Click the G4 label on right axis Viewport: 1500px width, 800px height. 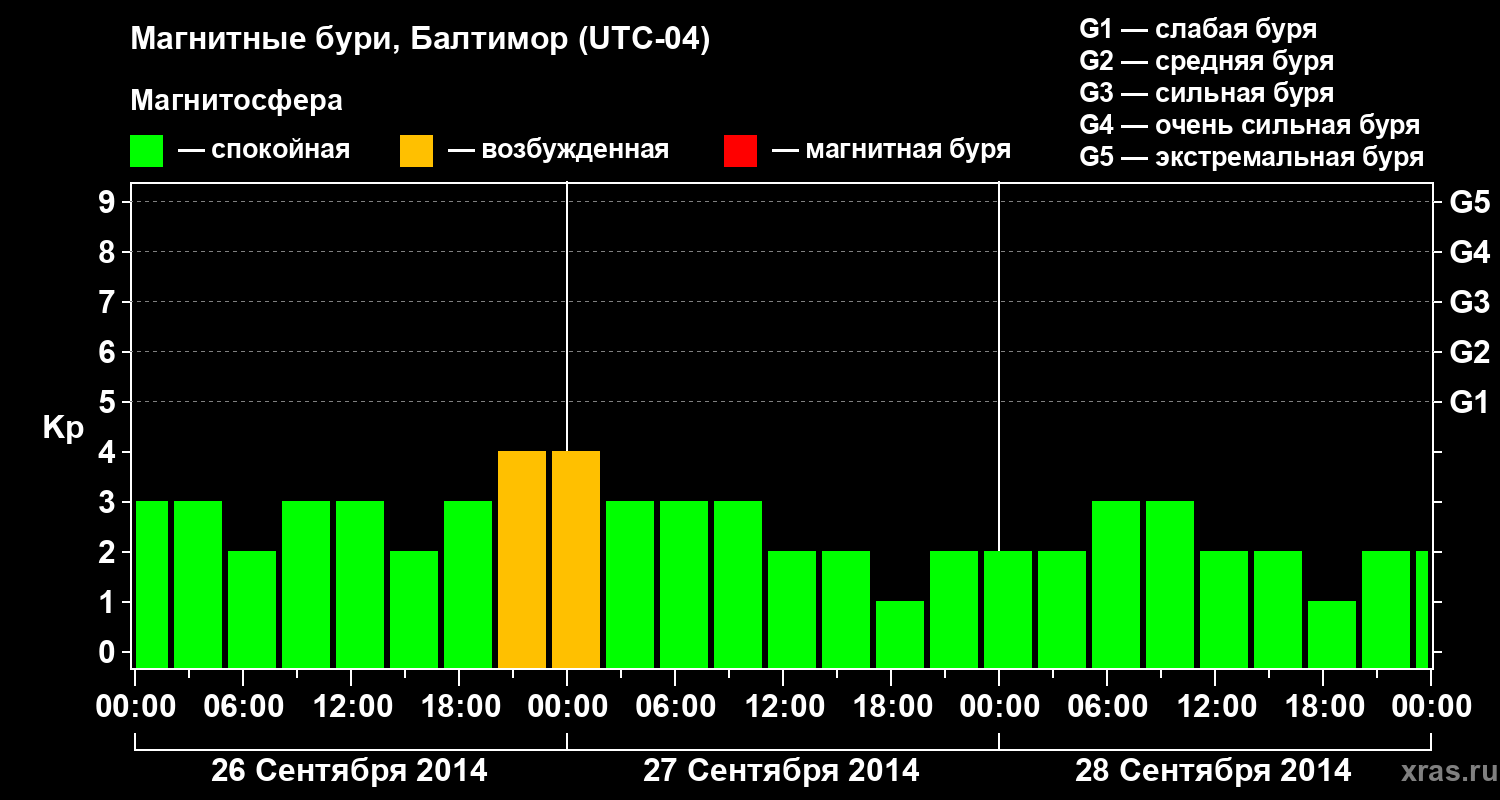click(1469, 252)
